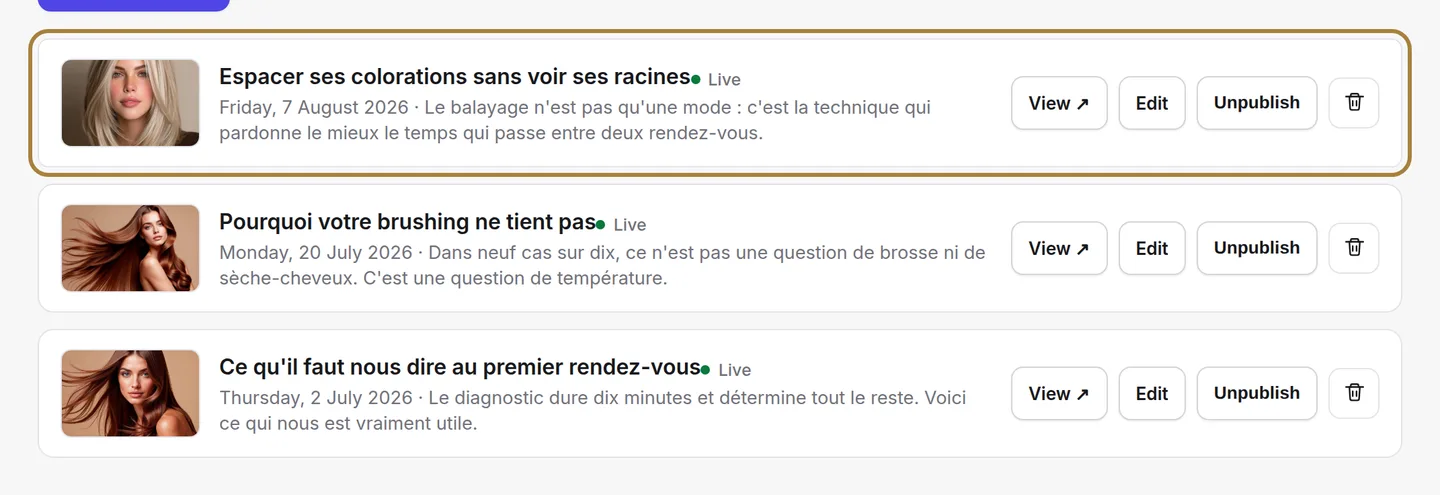This screenshot has width=1440, height=495.
Task: View the Pourquoi votre brushing post
Action: tap(1059, 248)
